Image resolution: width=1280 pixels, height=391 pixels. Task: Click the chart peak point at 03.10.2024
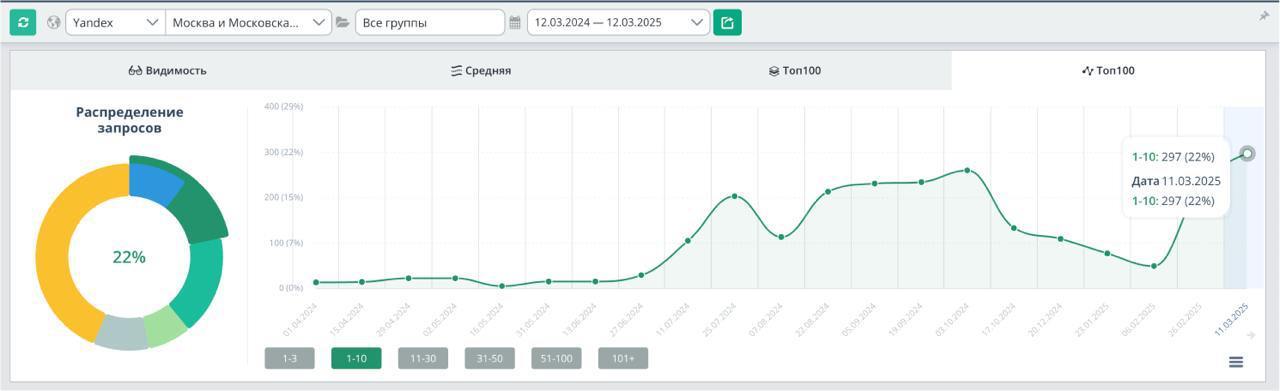[967, 170]
